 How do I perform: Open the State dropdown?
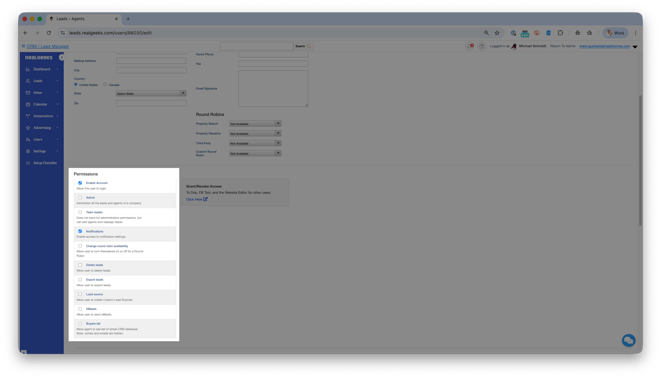pos(151,94)
